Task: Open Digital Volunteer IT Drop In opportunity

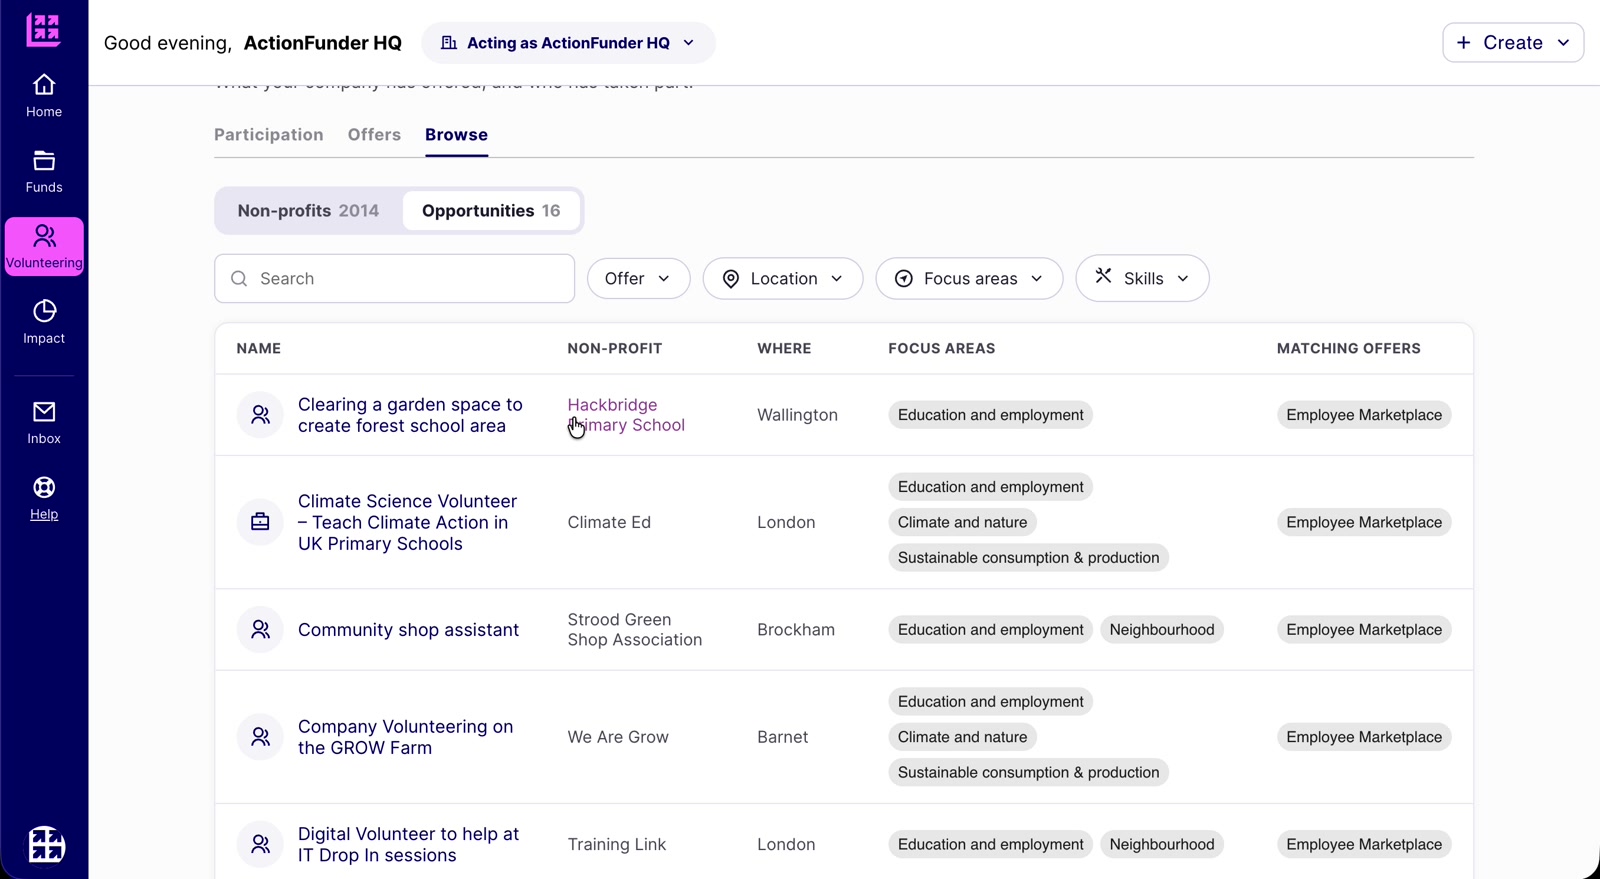Action: point(408,844)
